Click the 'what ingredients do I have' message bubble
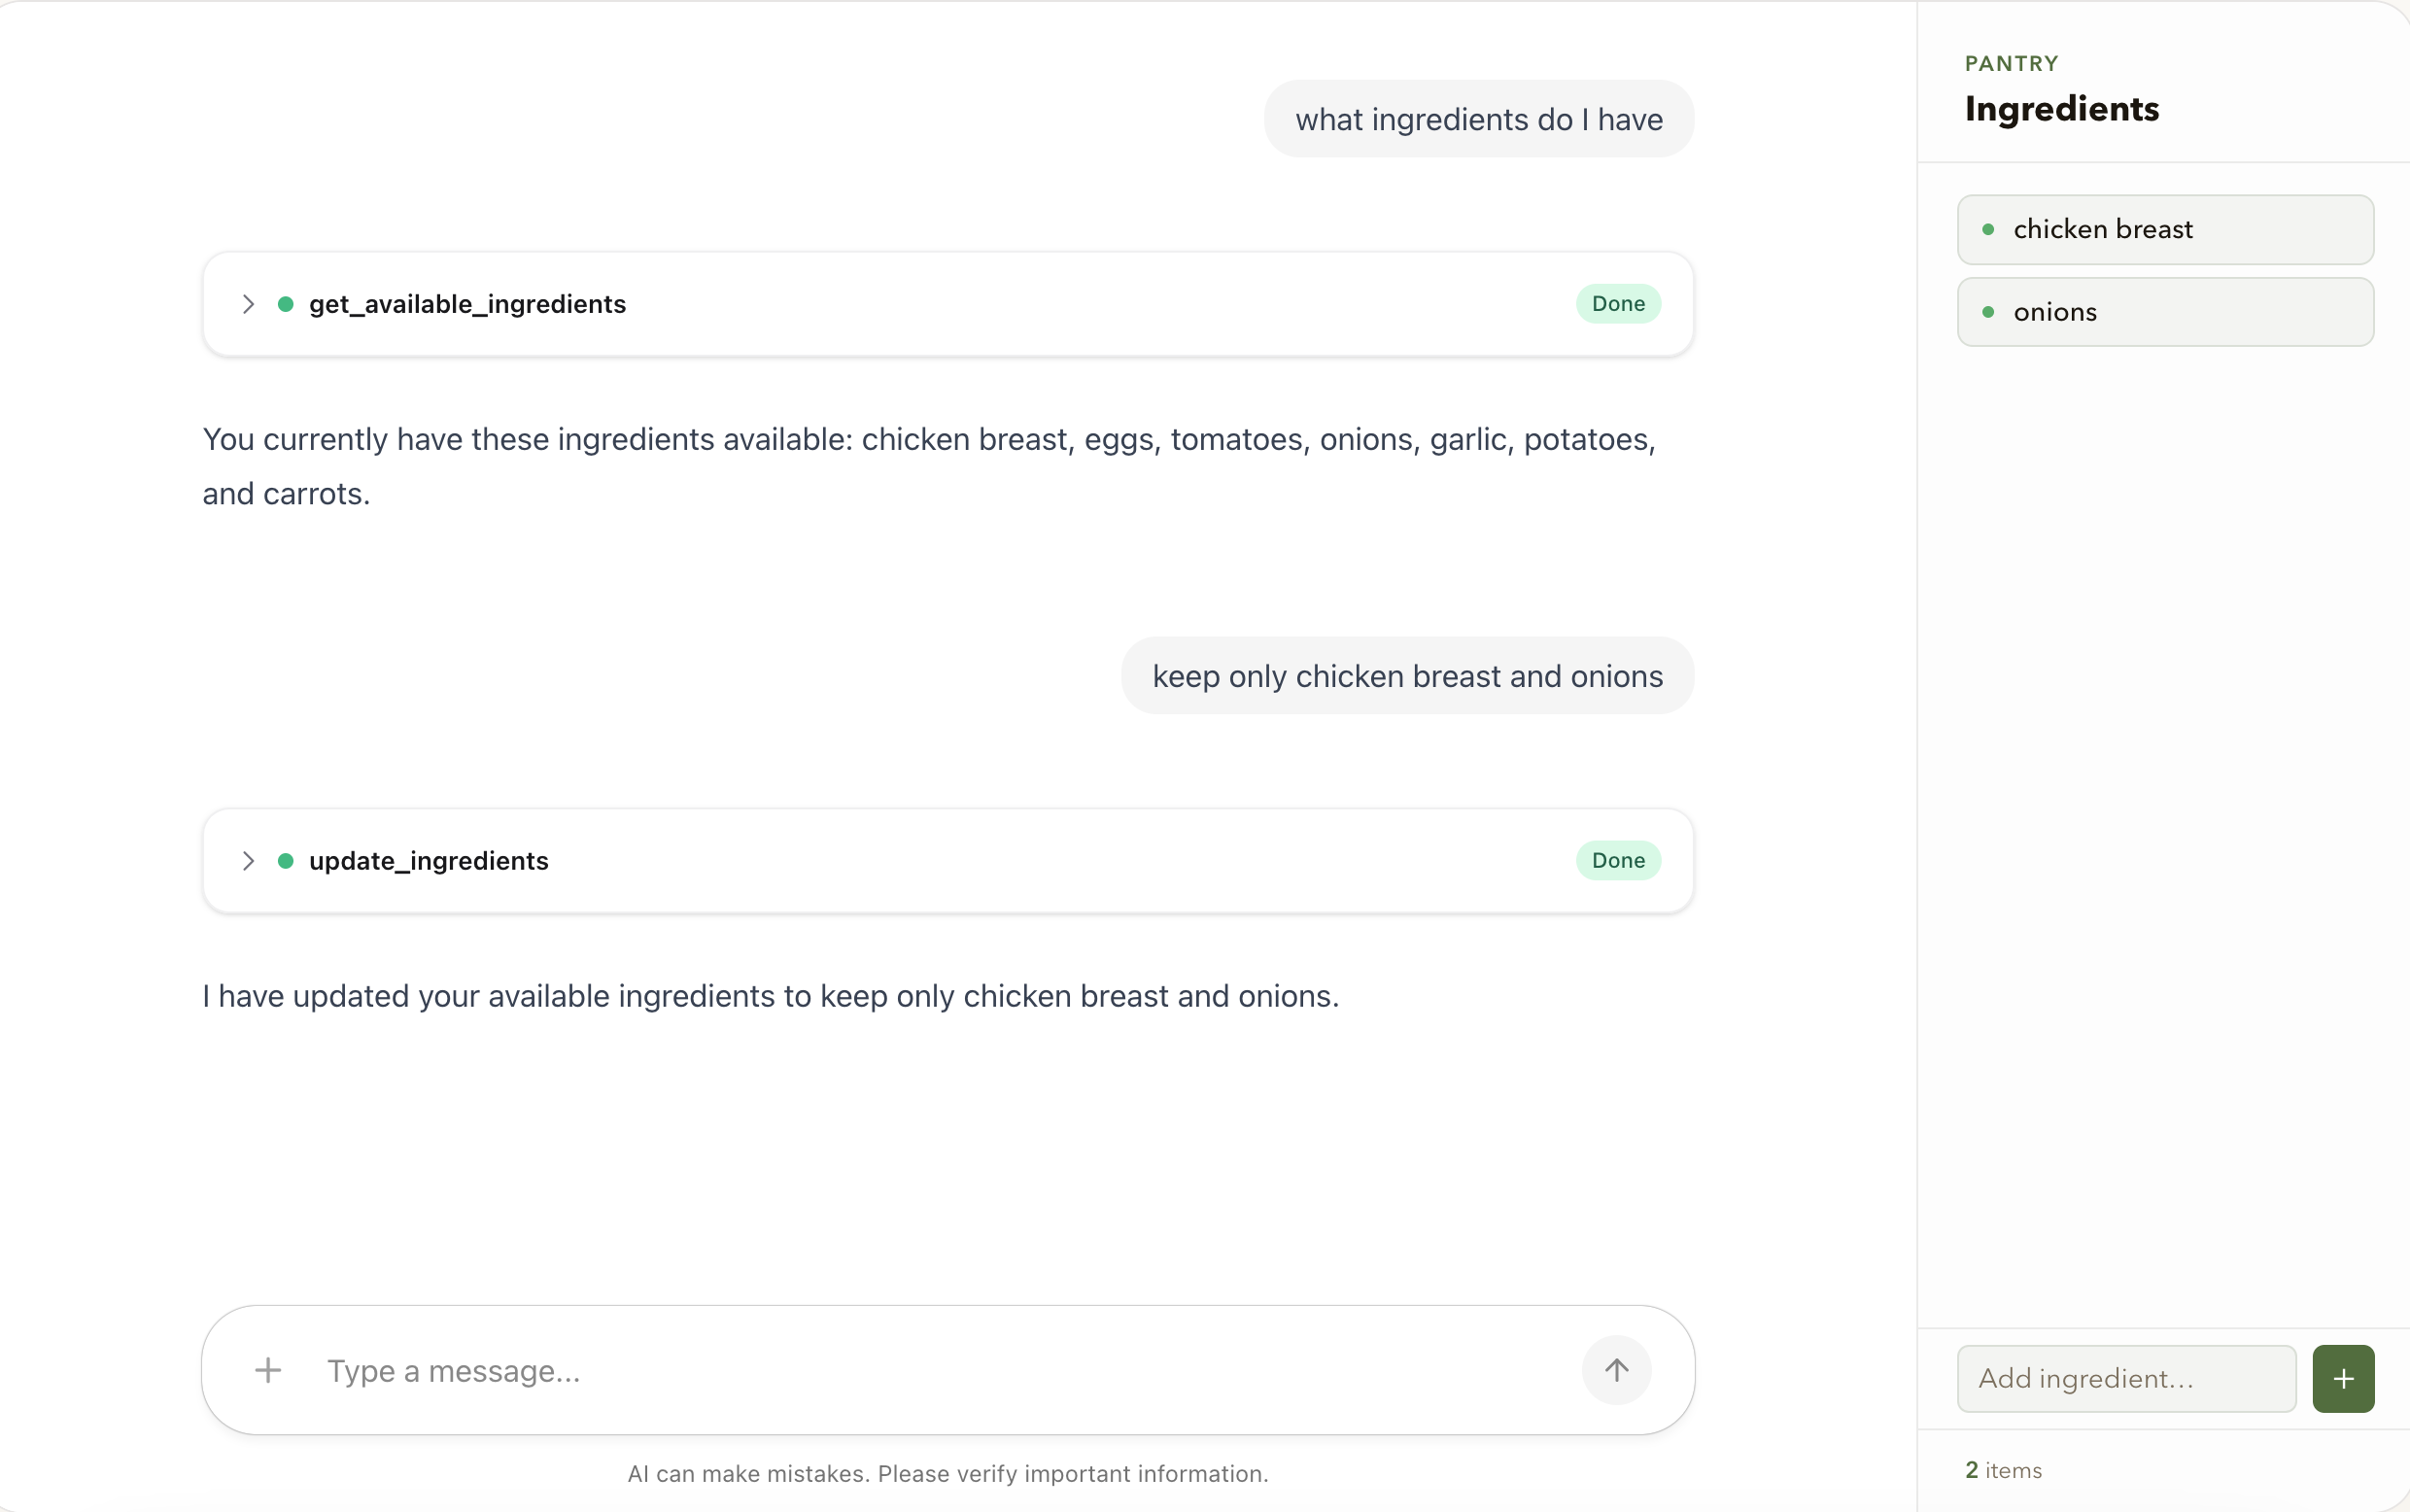Screen dimensions: 2410x1512 pos(1478,119)
